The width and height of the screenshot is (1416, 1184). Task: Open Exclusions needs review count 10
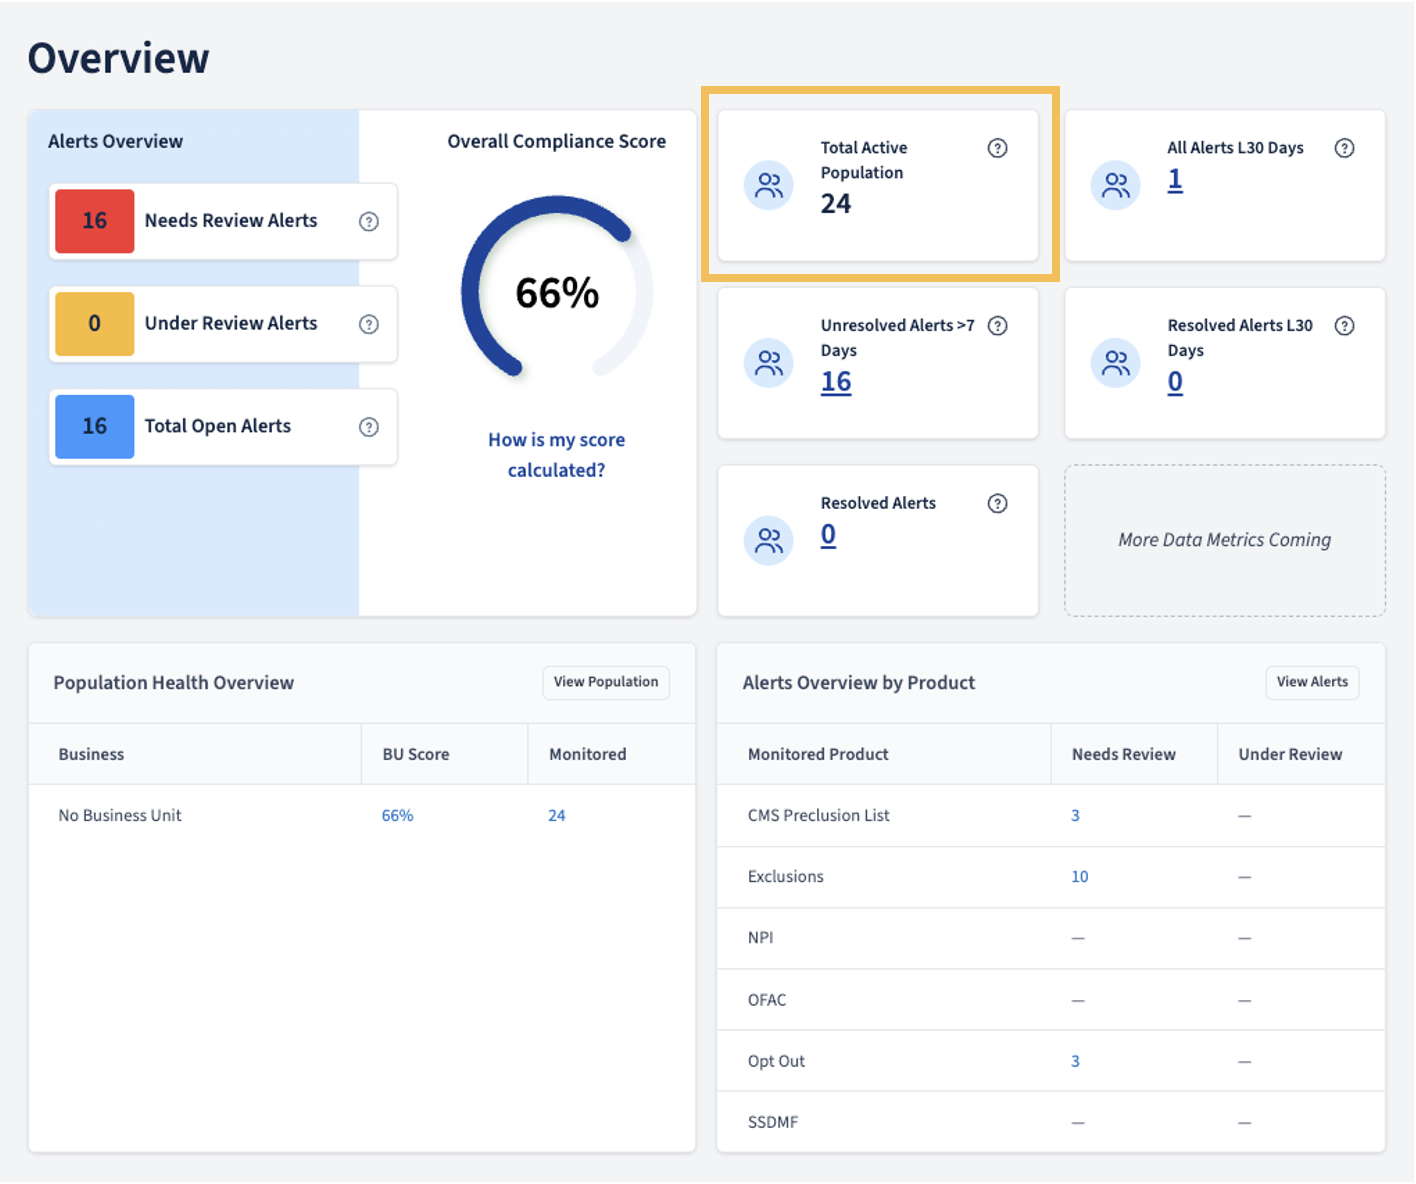pos(1080,877)
